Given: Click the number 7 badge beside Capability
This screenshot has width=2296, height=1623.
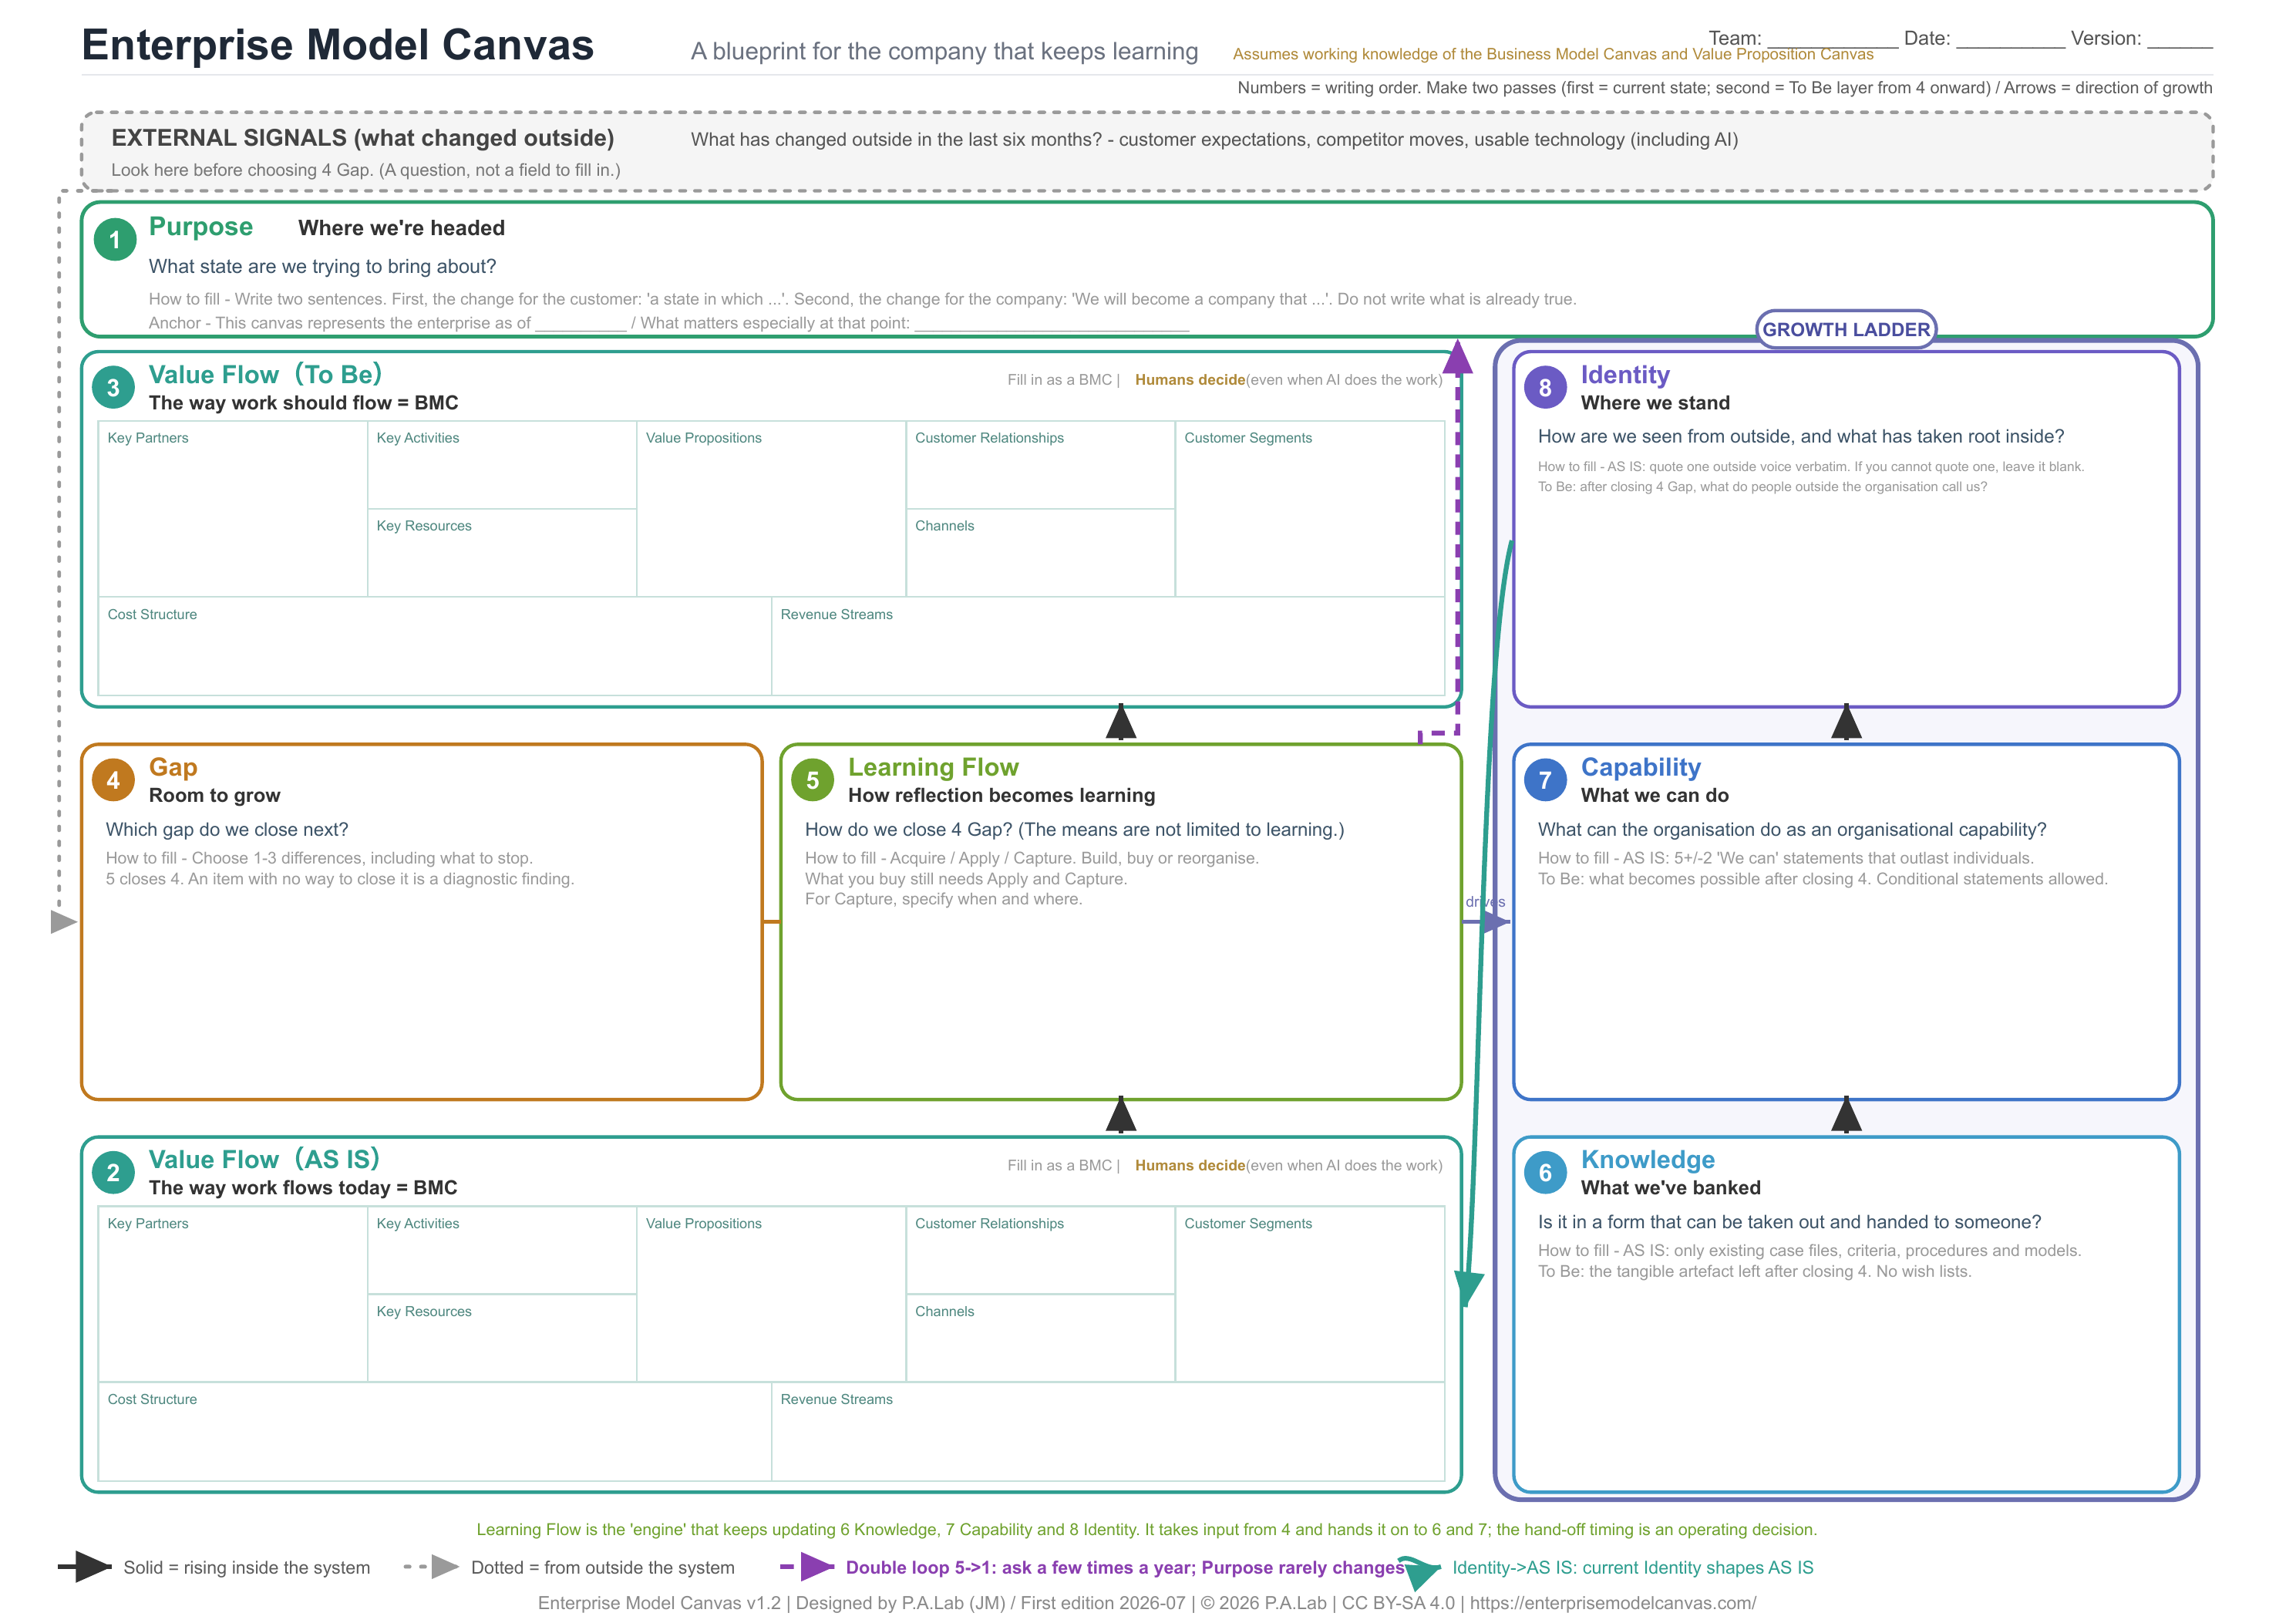Looking at the screenshot, I should 1545,780.
